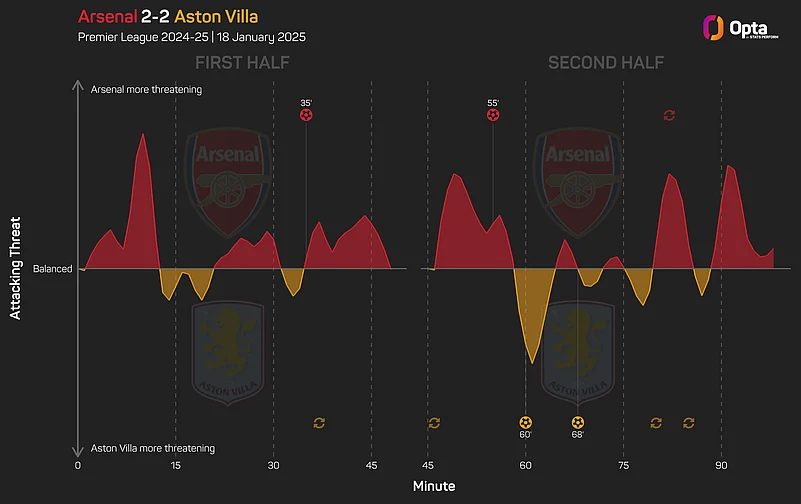
Task: Click the Aston Villa crest in second half
Action: tap(577, 350)
